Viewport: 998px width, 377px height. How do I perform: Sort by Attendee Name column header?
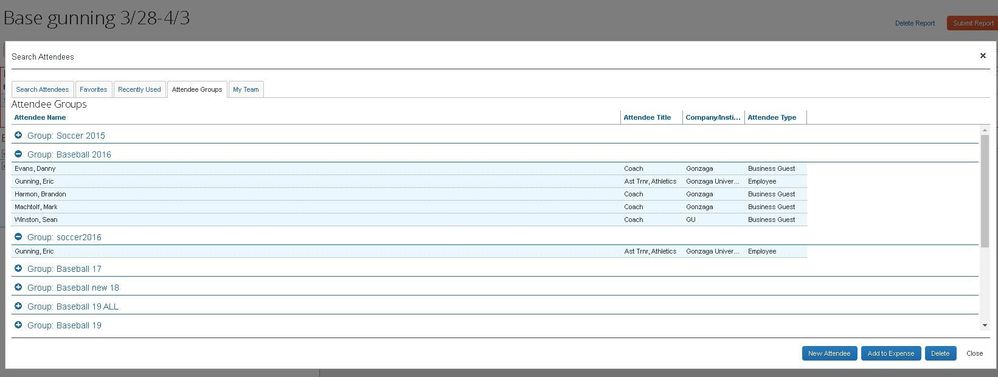(x=315, y=118)
